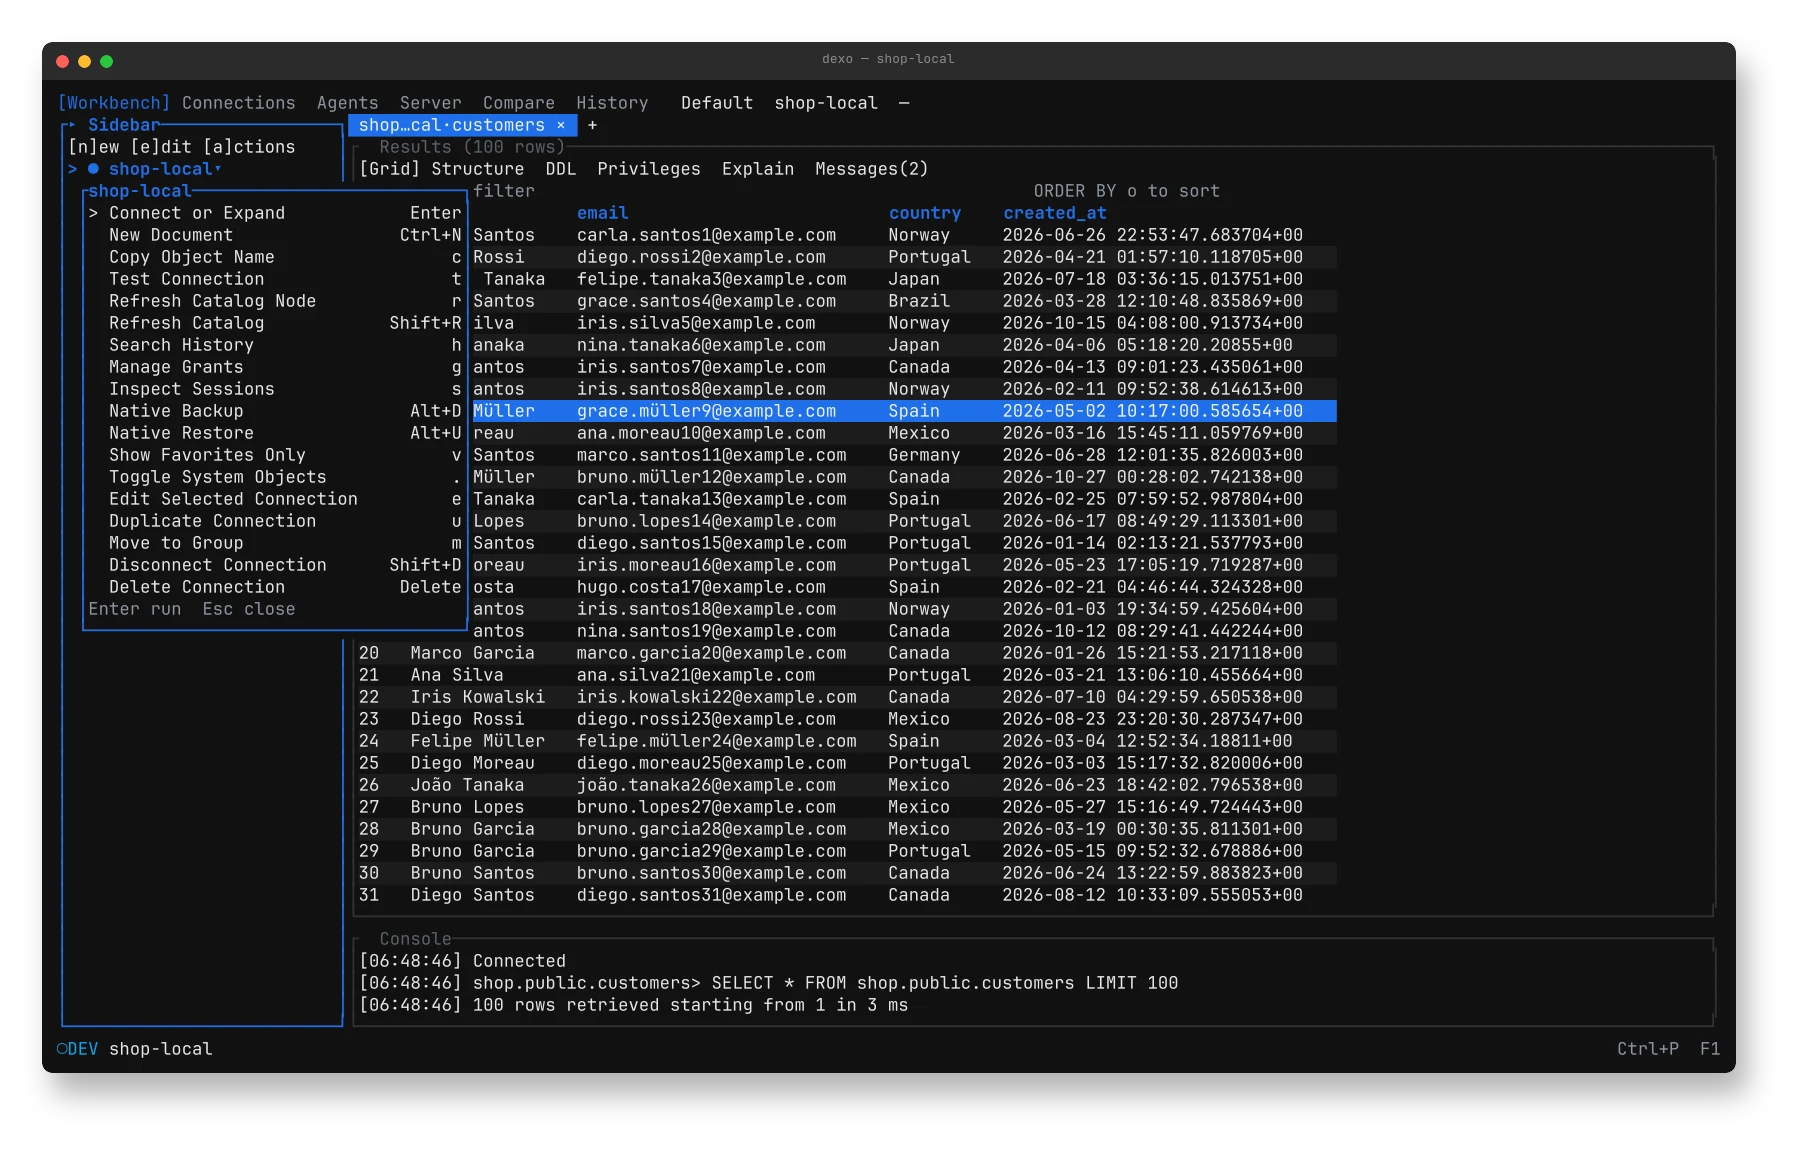Expand the shop-local connection dropdown arrow
Screen dimensions: 1800x1158
(218, 169)
